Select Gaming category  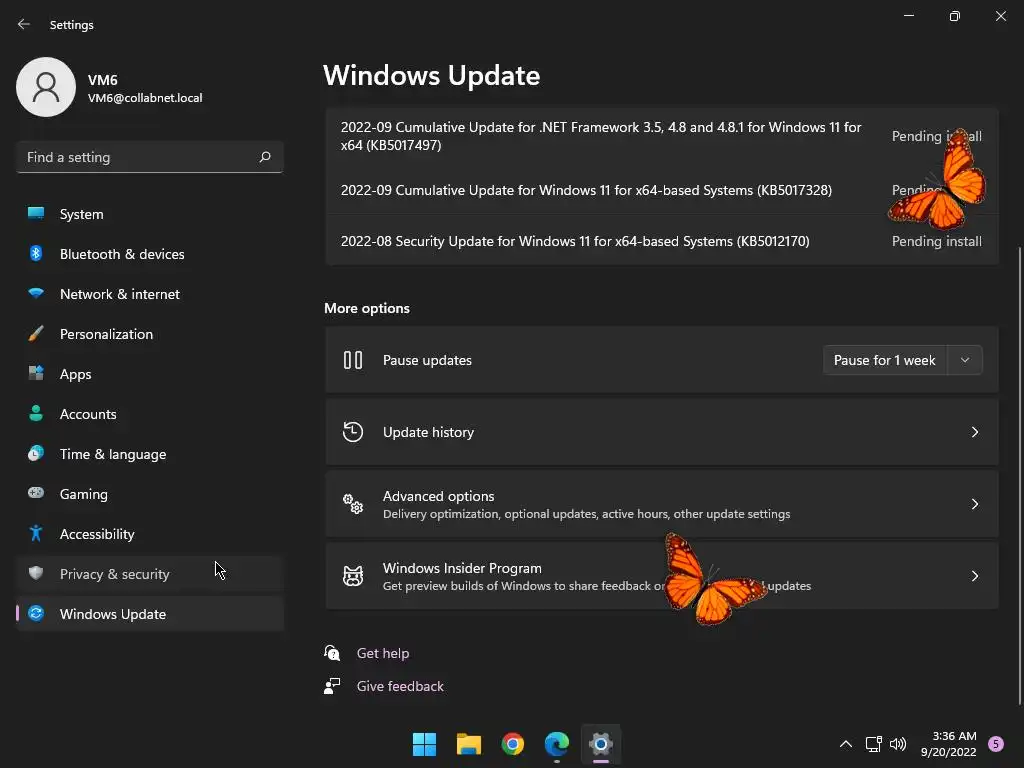pyautogui.click(x=150, y=494)
